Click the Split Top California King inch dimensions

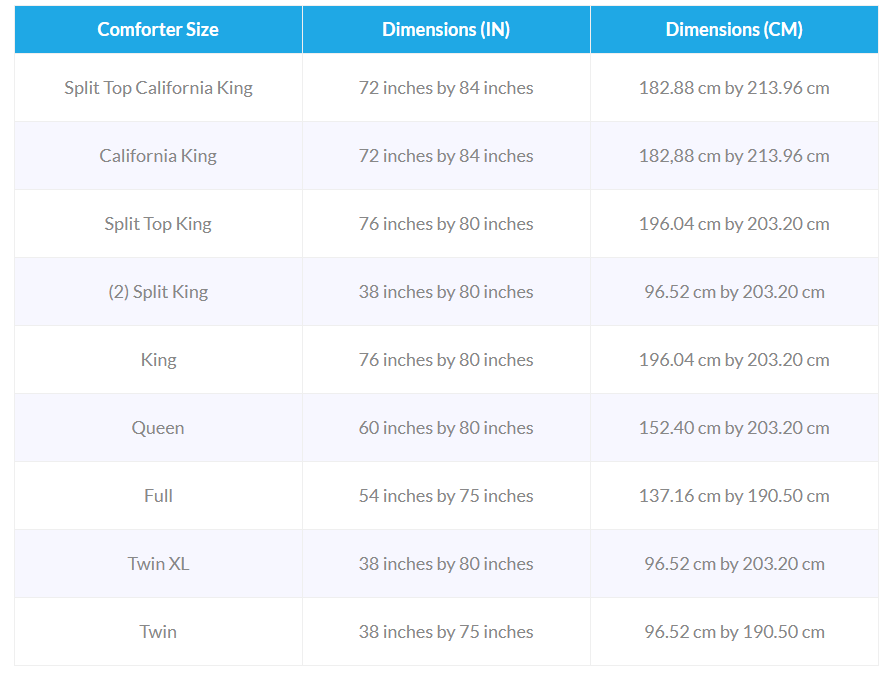coord(446,88)
